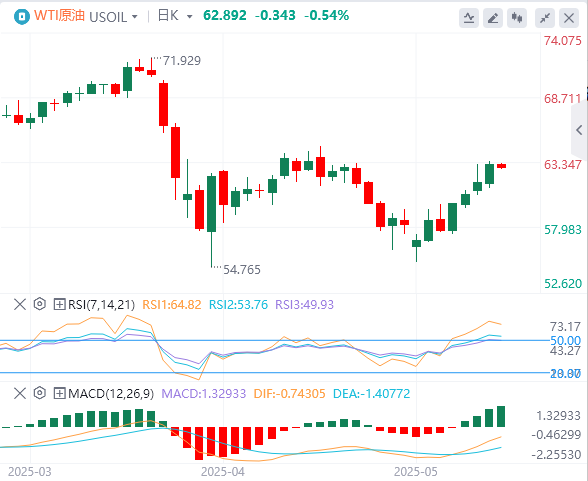Click the WTI crude oil logo icon
Screen dimensions: 588x481
click(22, 16)
